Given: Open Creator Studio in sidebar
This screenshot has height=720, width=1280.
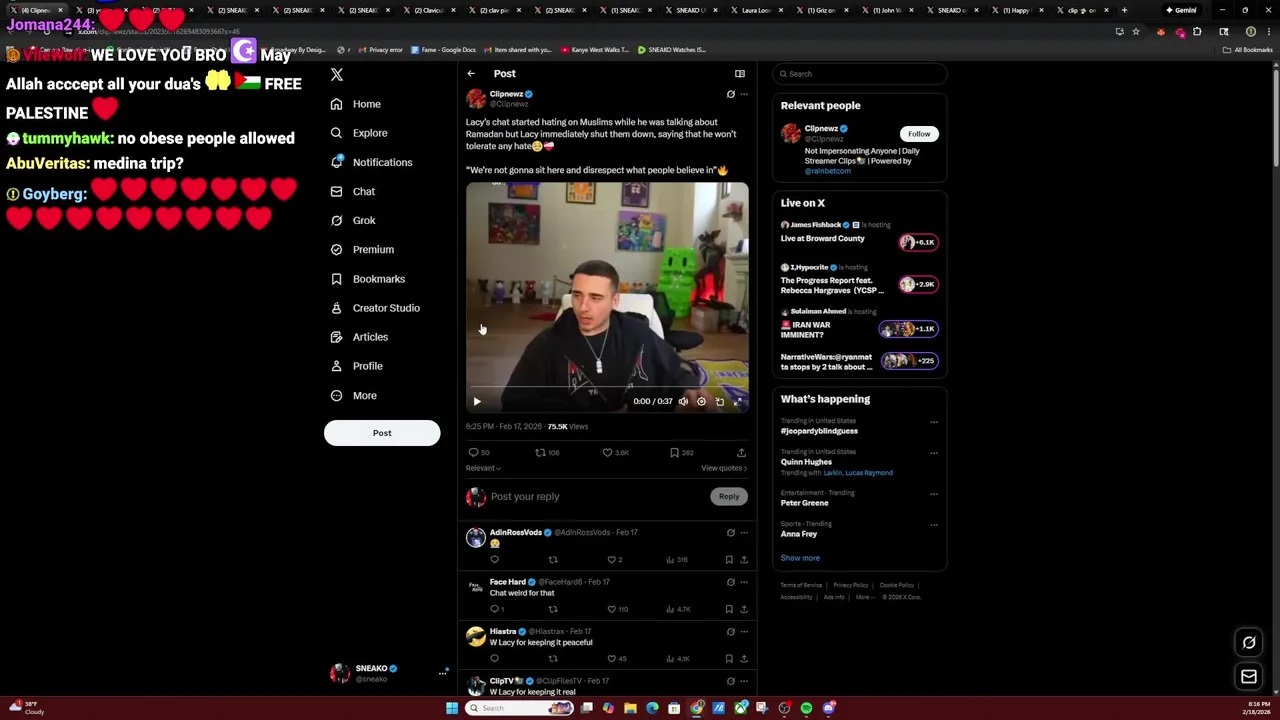Looking at the screenshot, I should 375,308.
